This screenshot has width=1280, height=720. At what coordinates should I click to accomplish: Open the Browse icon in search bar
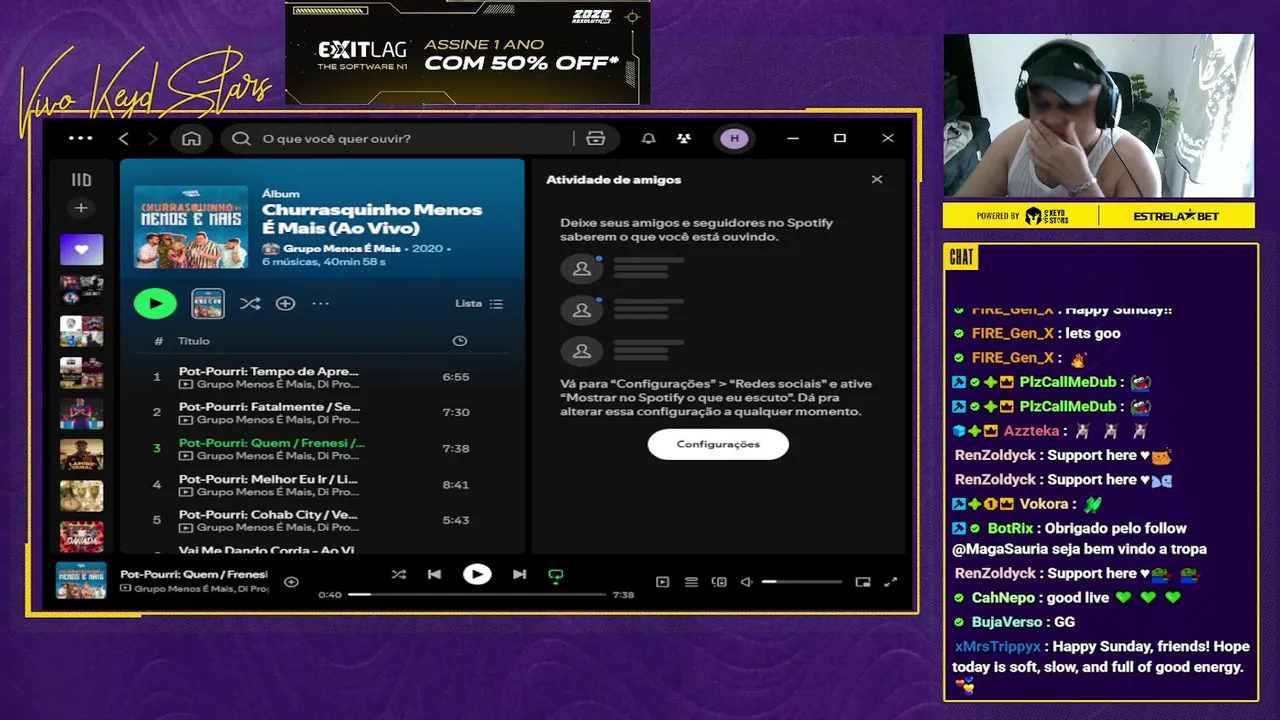pyautogui.click(x=596, y=138)
